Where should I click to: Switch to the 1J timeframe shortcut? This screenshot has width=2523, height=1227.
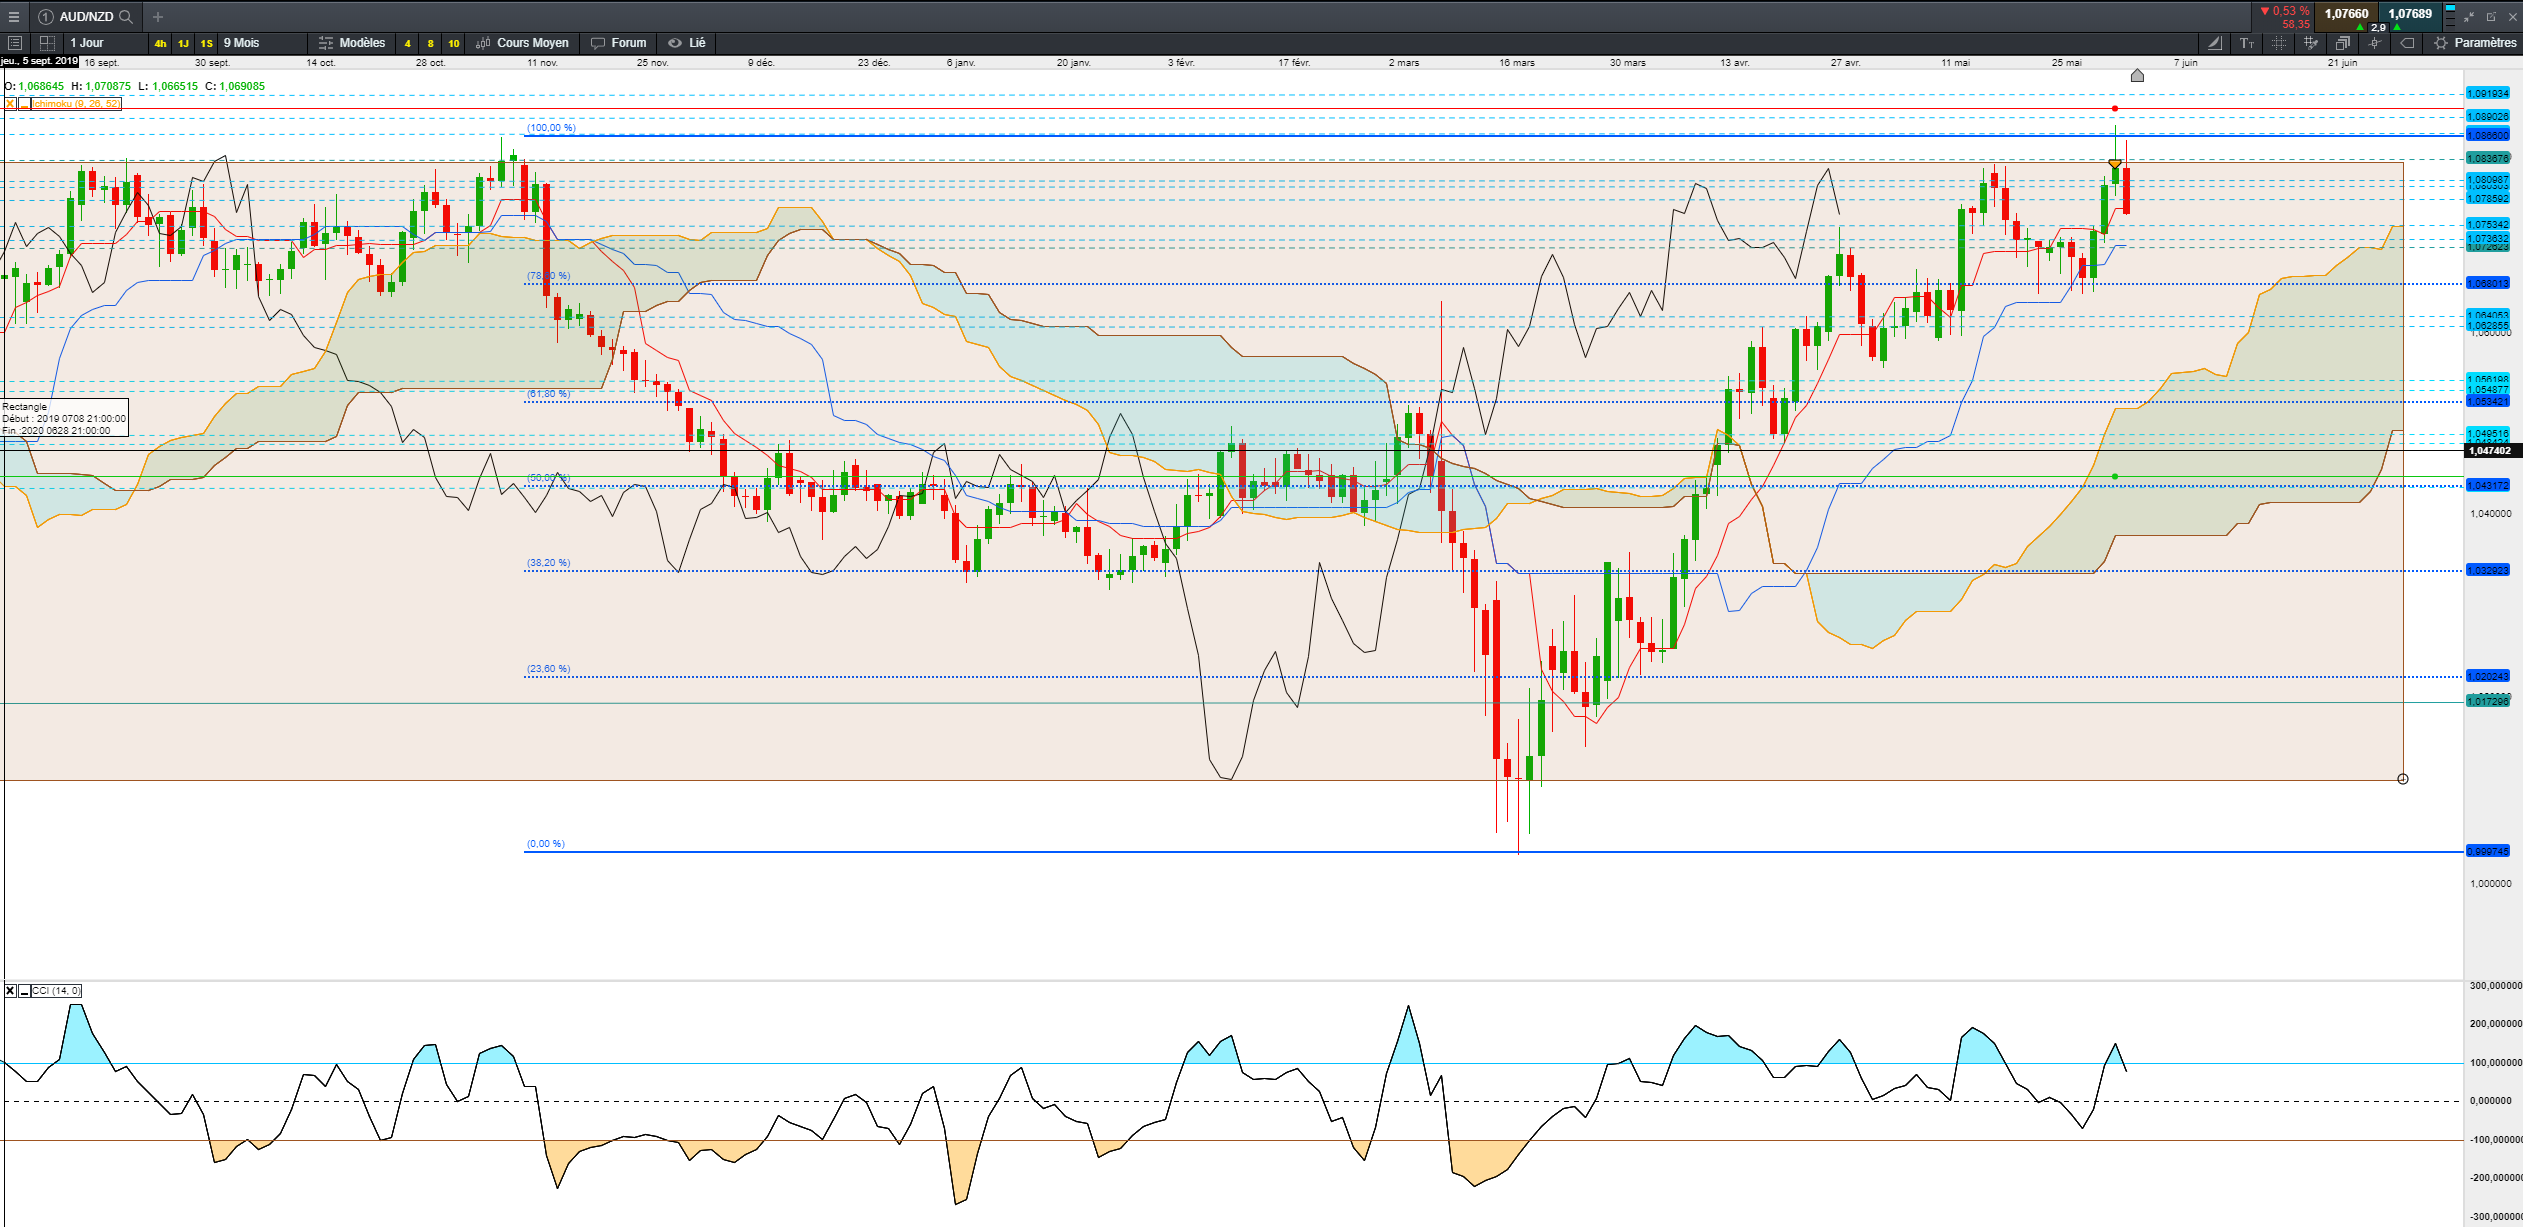tap(183, 43)
